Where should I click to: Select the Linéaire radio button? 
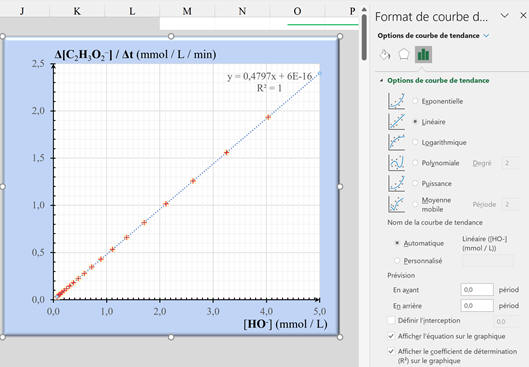pos(415,121)
